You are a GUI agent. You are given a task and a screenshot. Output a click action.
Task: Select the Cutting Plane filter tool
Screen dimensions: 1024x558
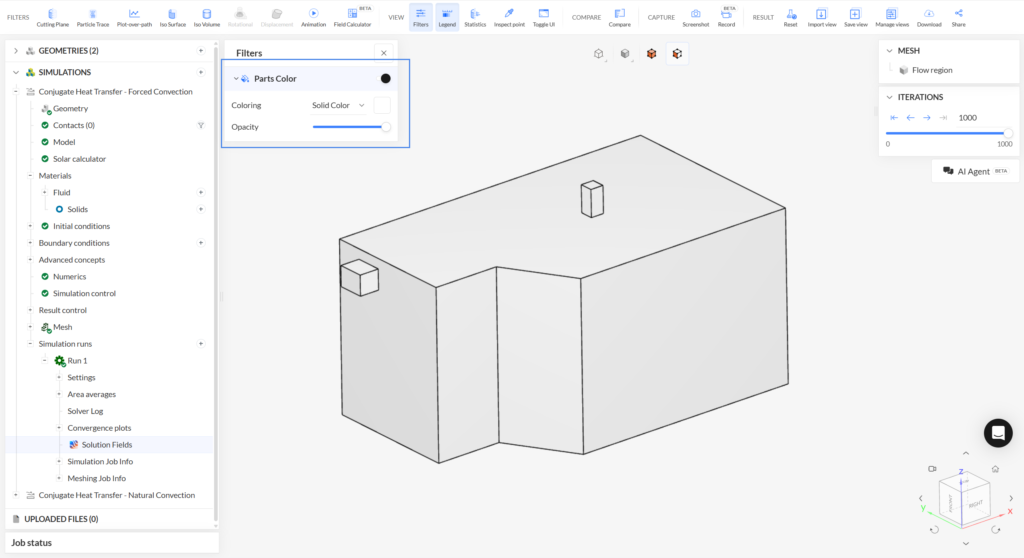pyautogui.click(x=52, y=18)
